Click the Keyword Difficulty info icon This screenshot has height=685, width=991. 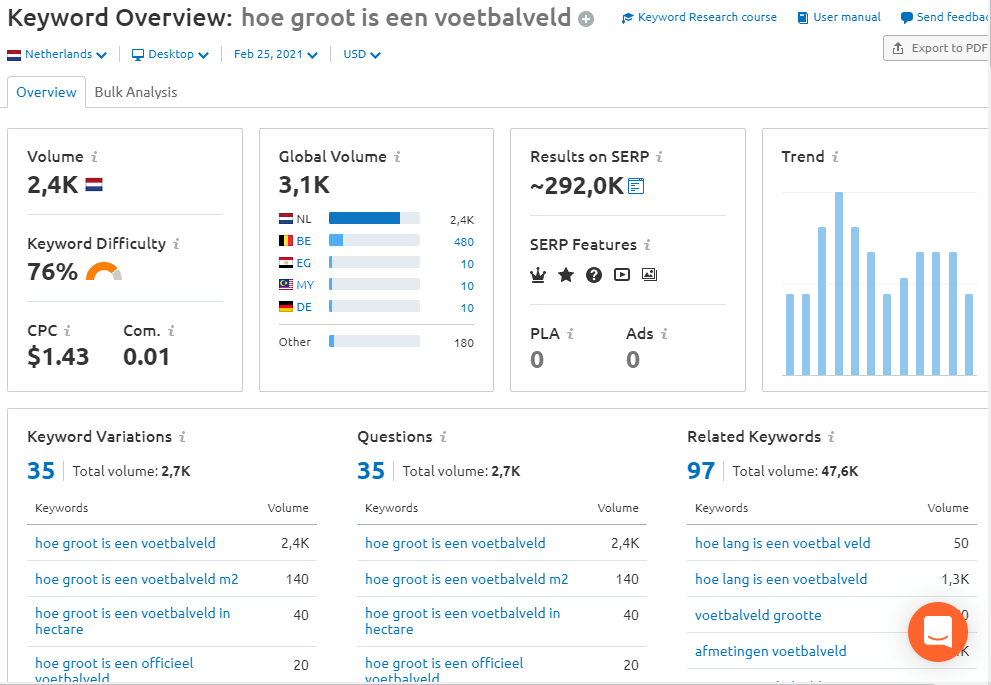[x=176, y=244]
